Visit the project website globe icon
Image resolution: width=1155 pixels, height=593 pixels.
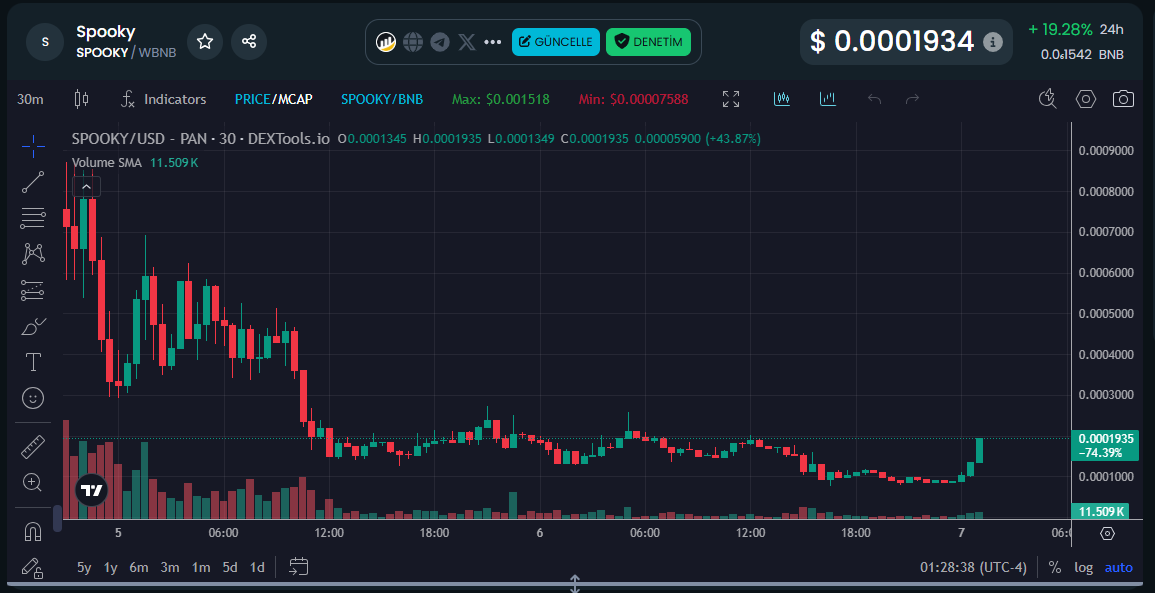pos(413,42)
